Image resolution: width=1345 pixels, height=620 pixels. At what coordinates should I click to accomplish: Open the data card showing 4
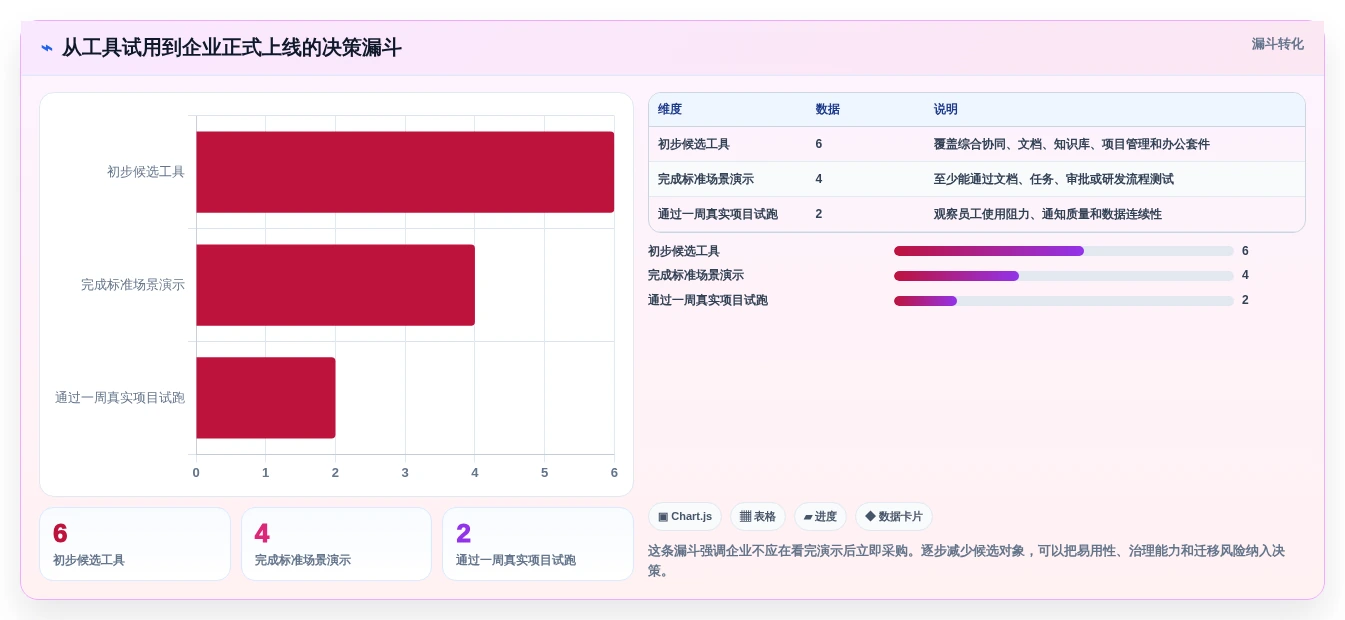[336, 544]
